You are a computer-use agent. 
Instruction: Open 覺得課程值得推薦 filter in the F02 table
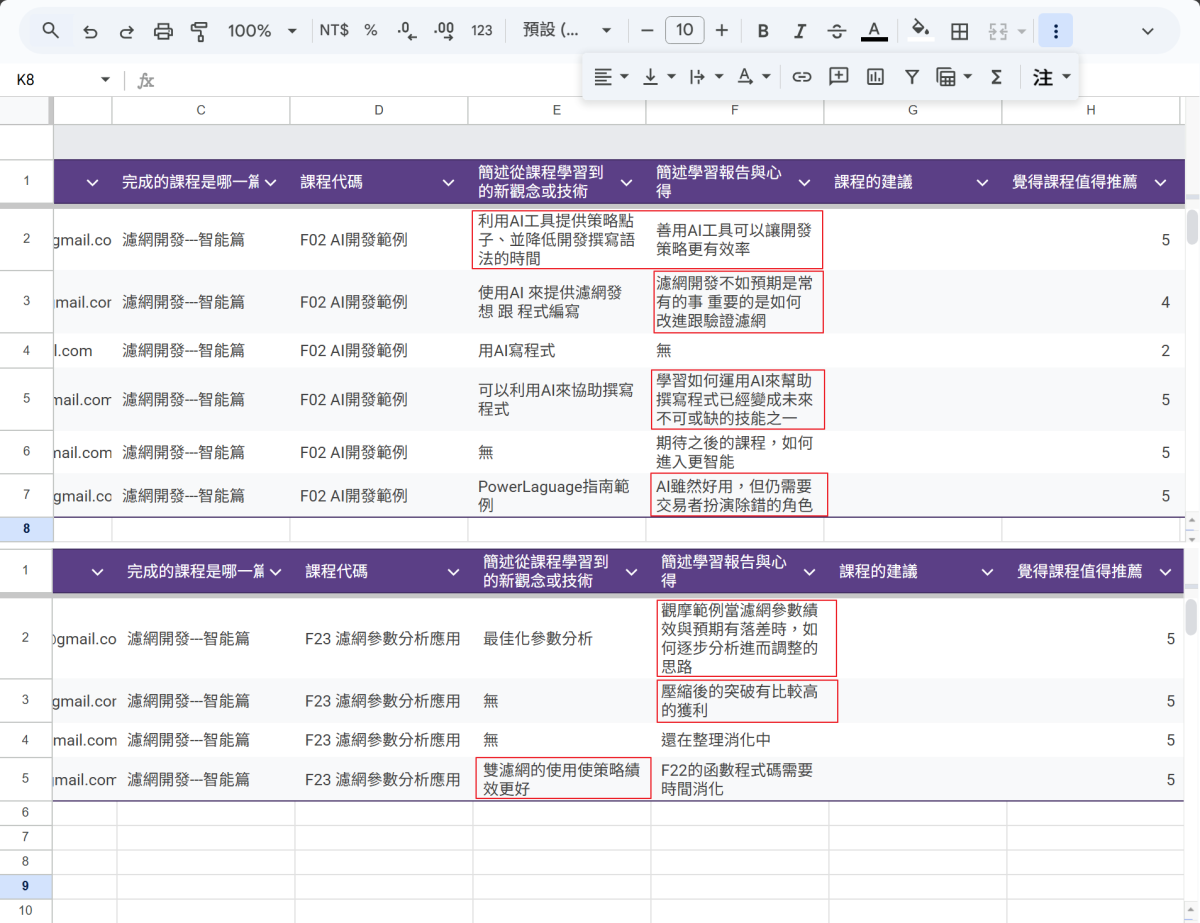click(x=1160, y=182)
